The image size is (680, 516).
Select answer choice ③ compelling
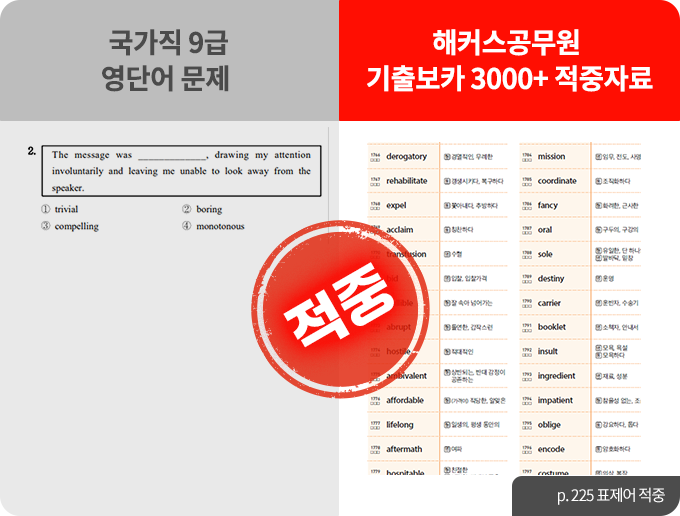coord(70,226)
